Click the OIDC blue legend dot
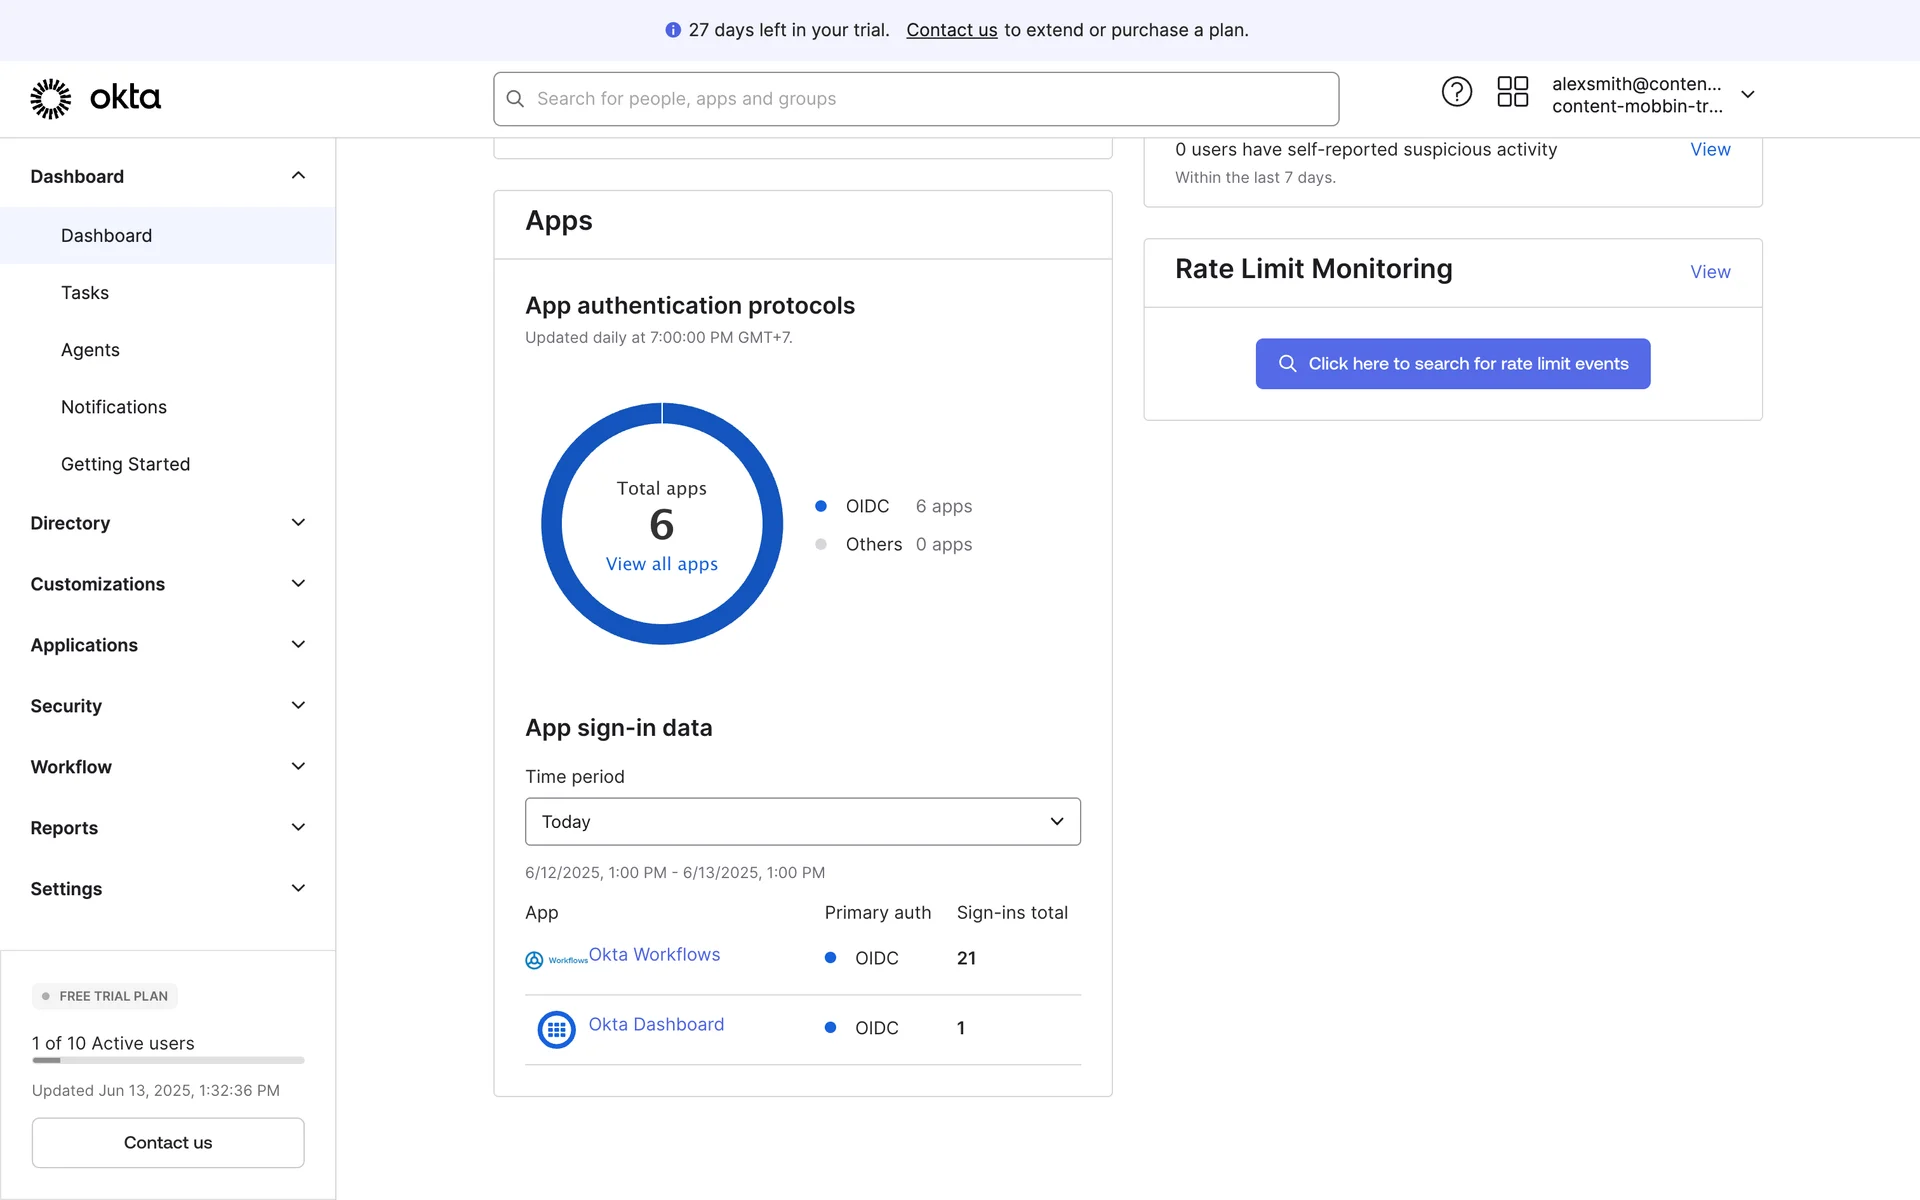 [x=821, y=506]
